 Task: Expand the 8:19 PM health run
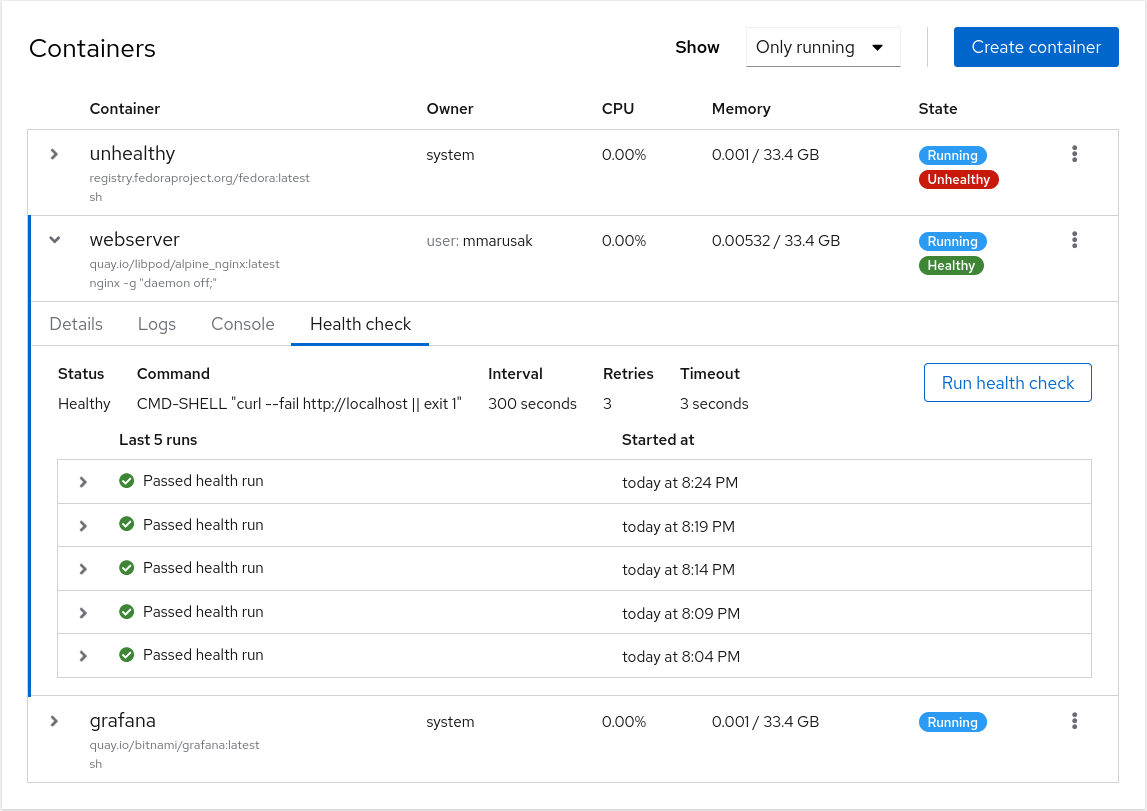tap(83, 525)
